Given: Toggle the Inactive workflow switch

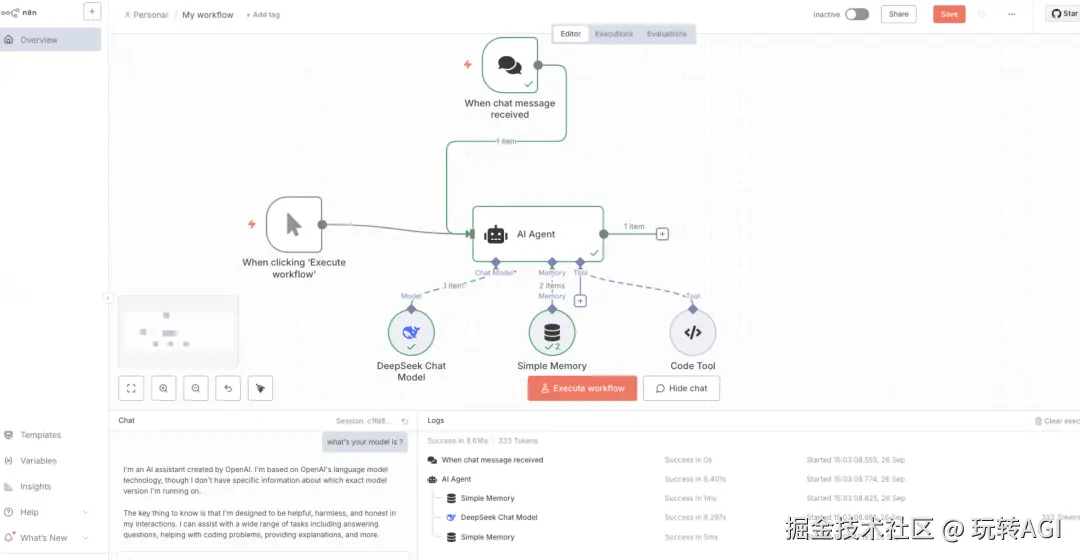Looking at the screenshot, I should 857,14.
